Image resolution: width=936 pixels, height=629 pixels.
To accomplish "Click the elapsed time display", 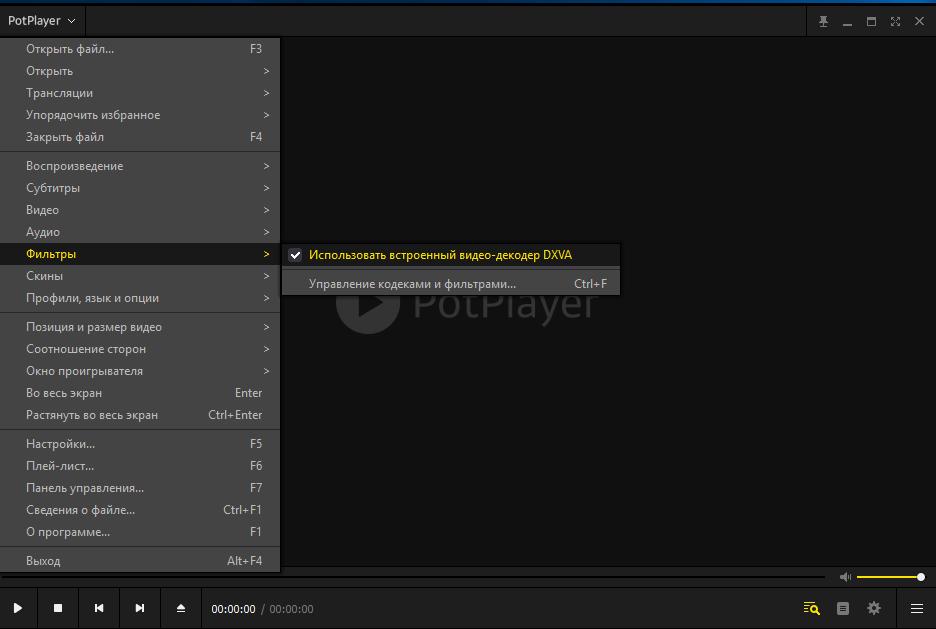I will pos(233,609).
